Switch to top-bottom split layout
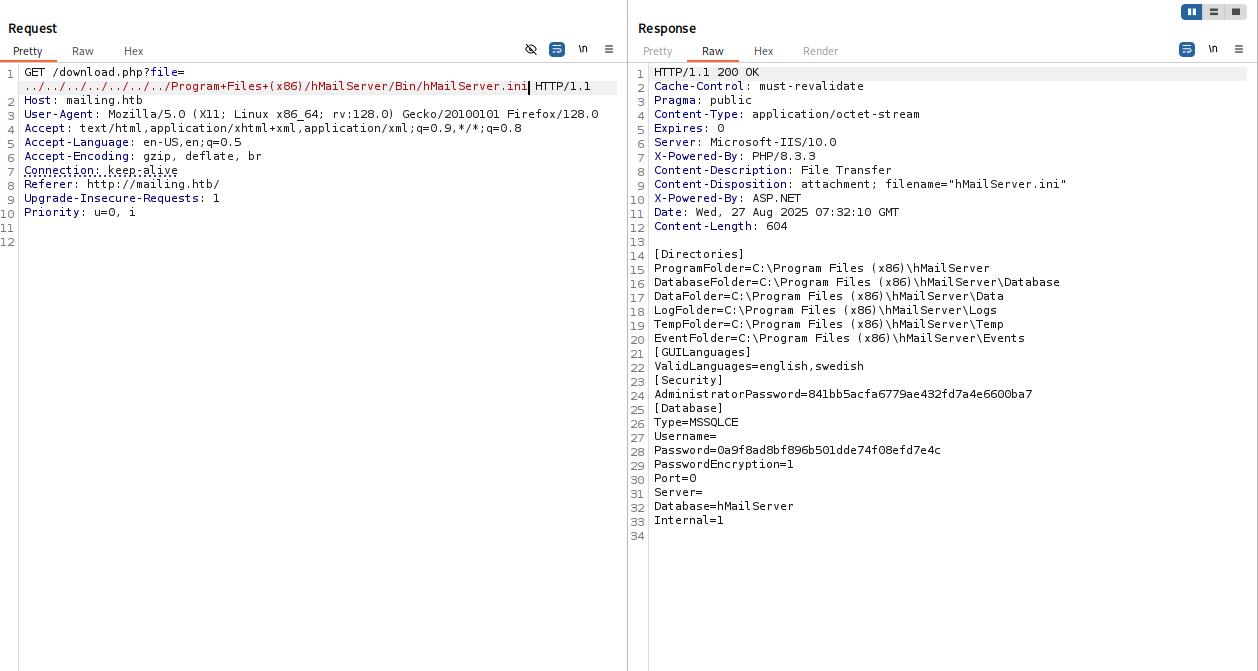 [1213, 12]
